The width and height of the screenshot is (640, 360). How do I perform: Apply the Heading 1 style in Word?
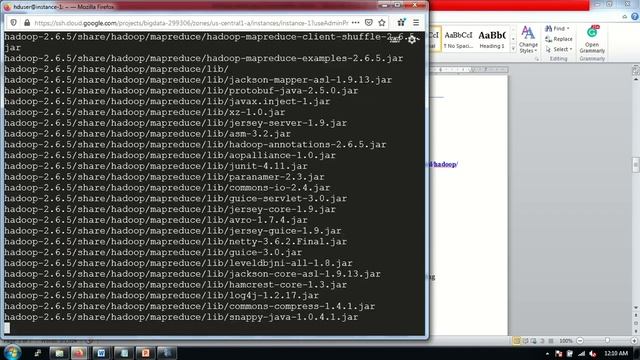(492, 40)
